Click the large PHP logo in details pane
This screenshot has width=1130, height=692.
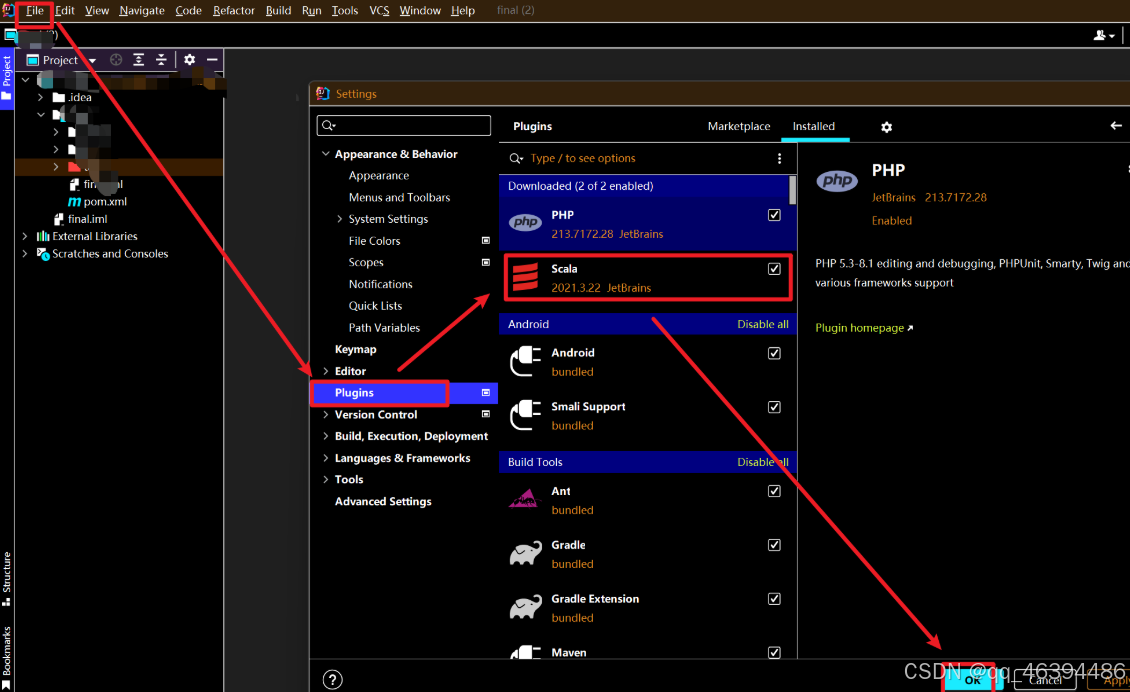click(837, 180)
